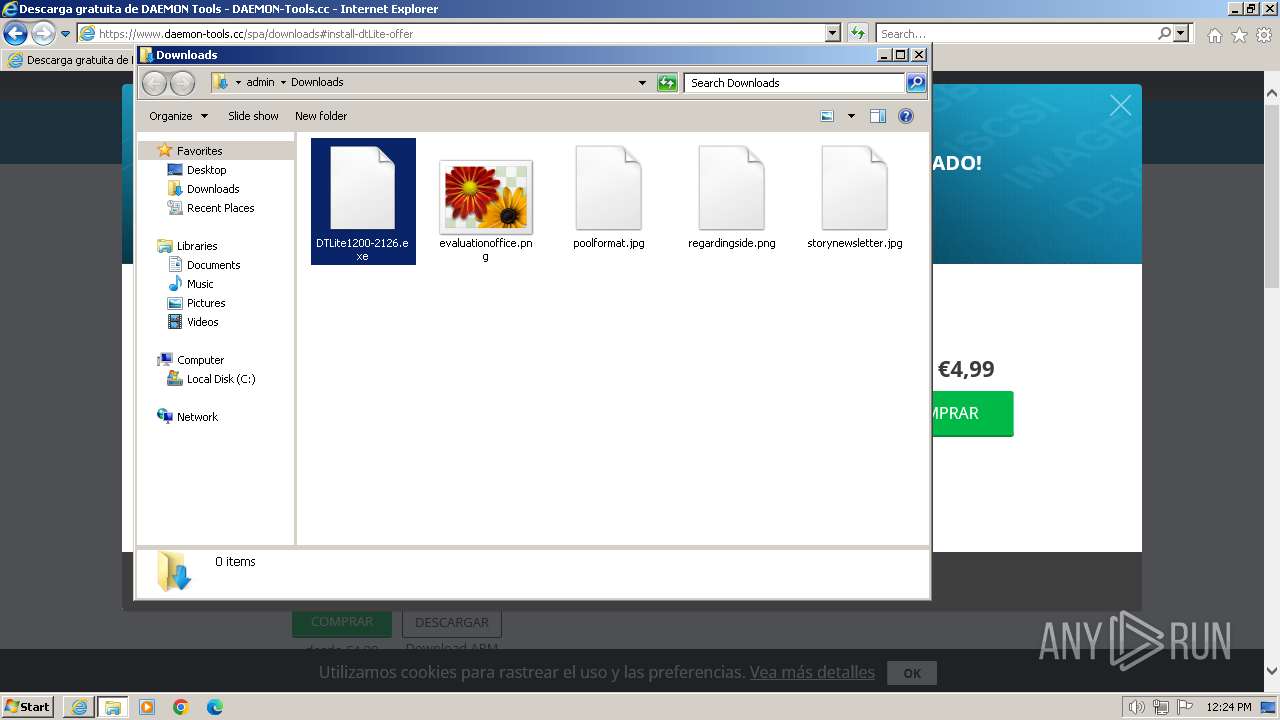The image size is (1280, 720).
Task: Open Windows Media Player taskbar icon
Action: (147, 706)
